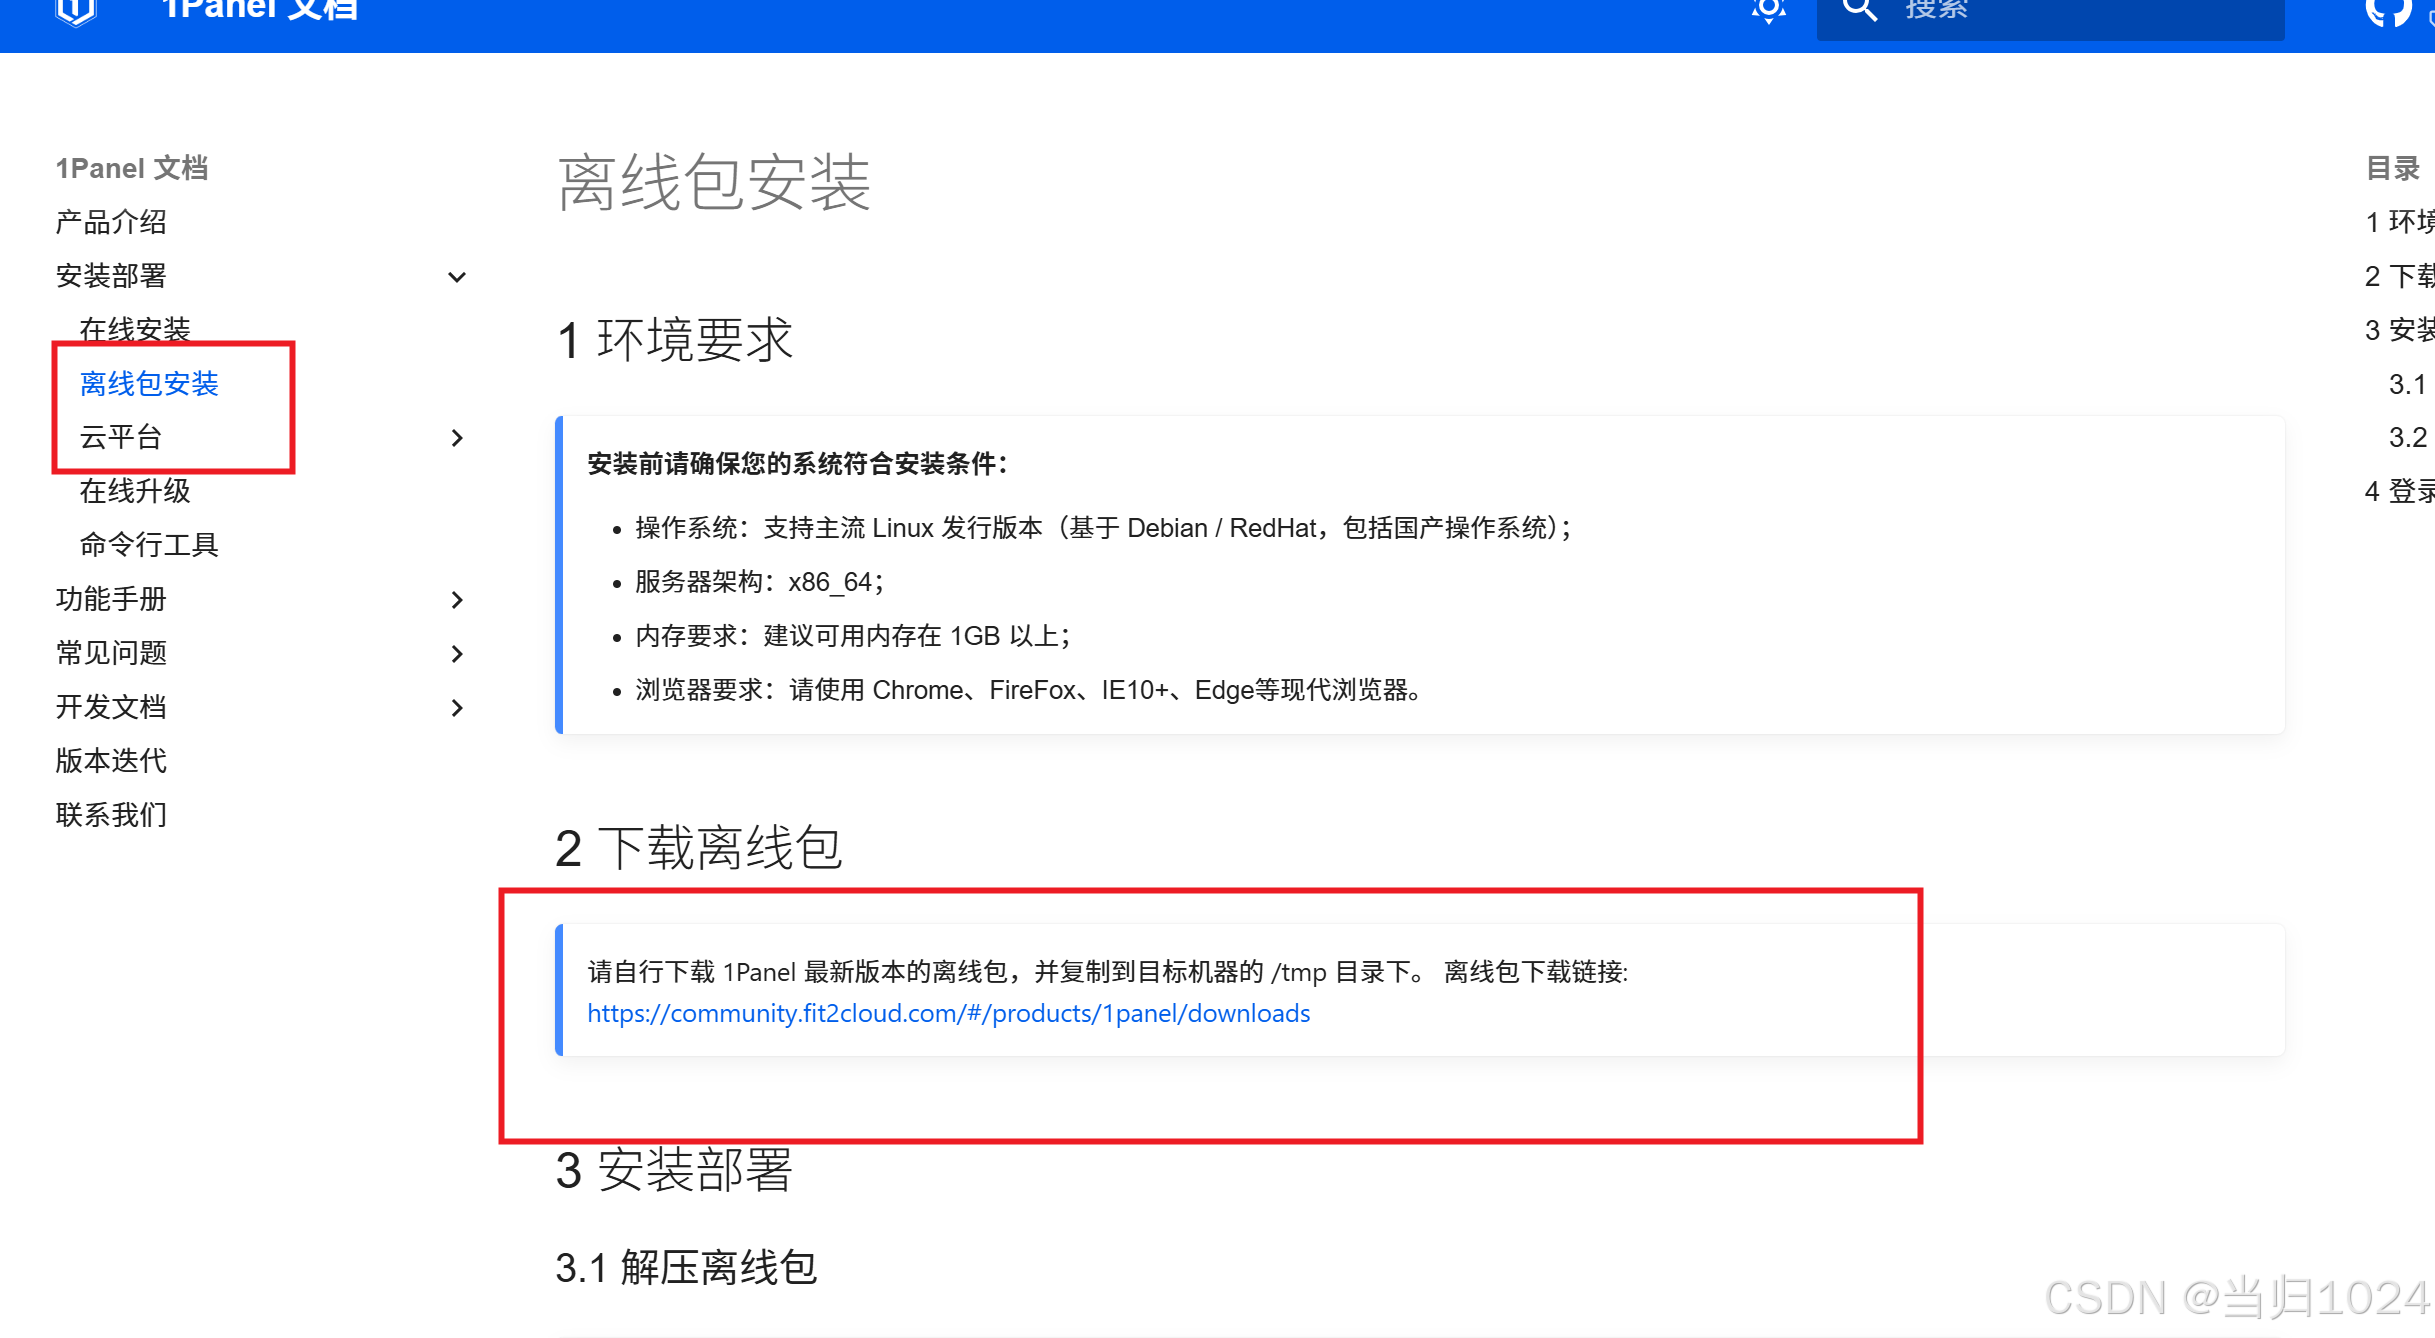Click the 服务器架构：x86_64 bullet text
The width and height of the screenshot is (2435, 1338).
tap(760, 582)
